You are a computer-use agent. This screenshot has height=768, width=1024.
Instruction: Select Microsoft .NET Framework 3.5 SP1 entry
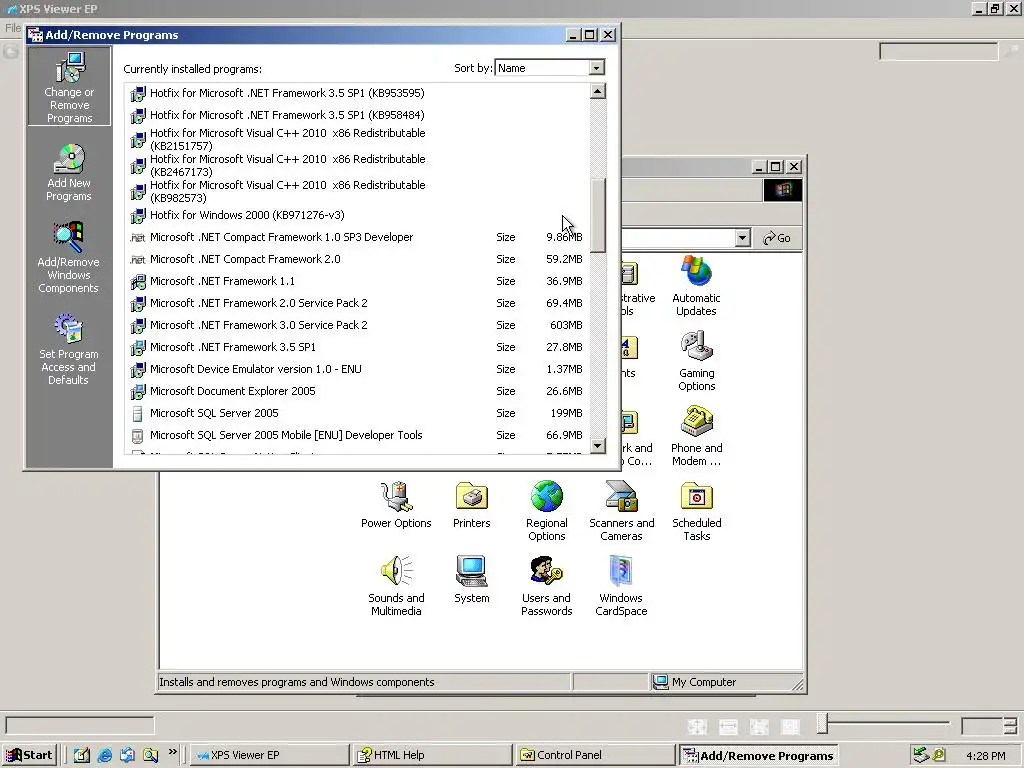pos(356,347)
